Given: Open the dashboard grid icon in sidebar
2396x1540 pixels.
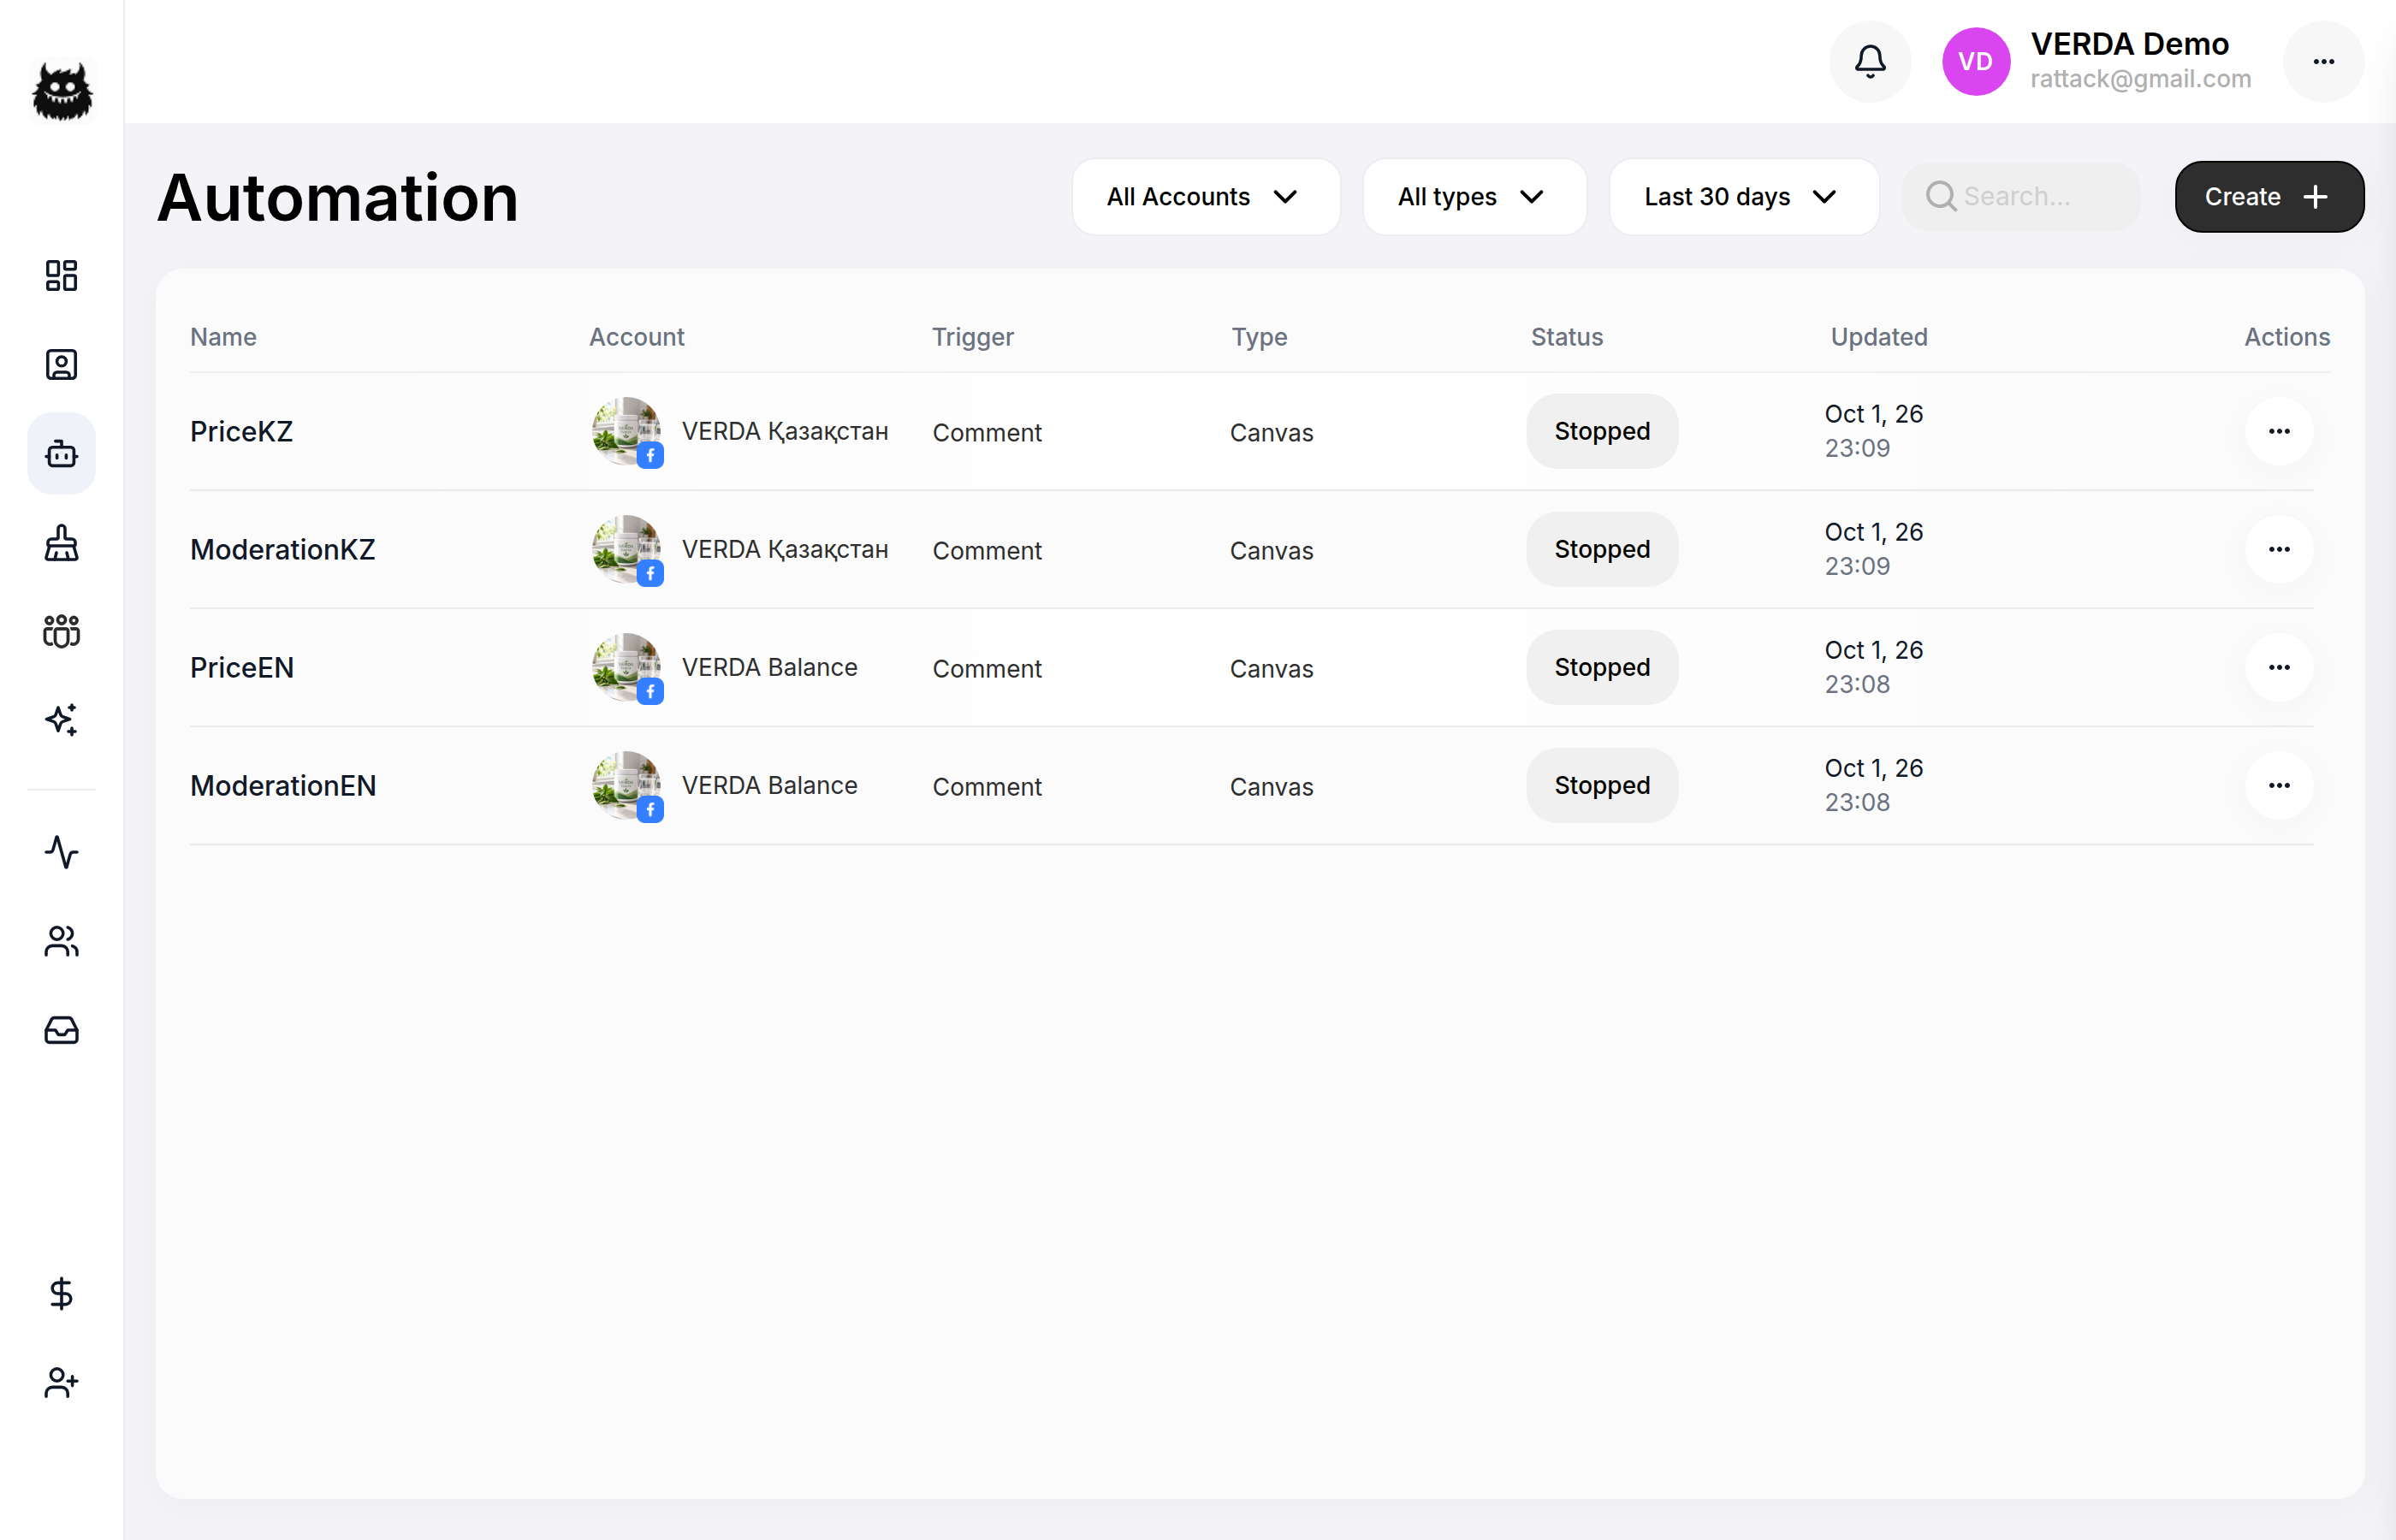Looking at the screenshot, I should click(61, 276).
